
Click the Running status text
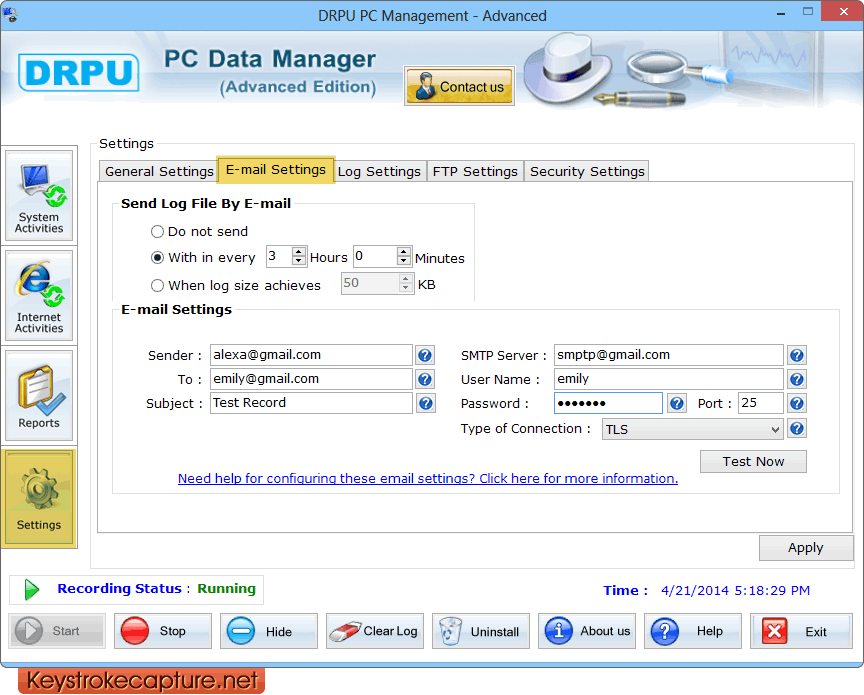pos(226,589)
